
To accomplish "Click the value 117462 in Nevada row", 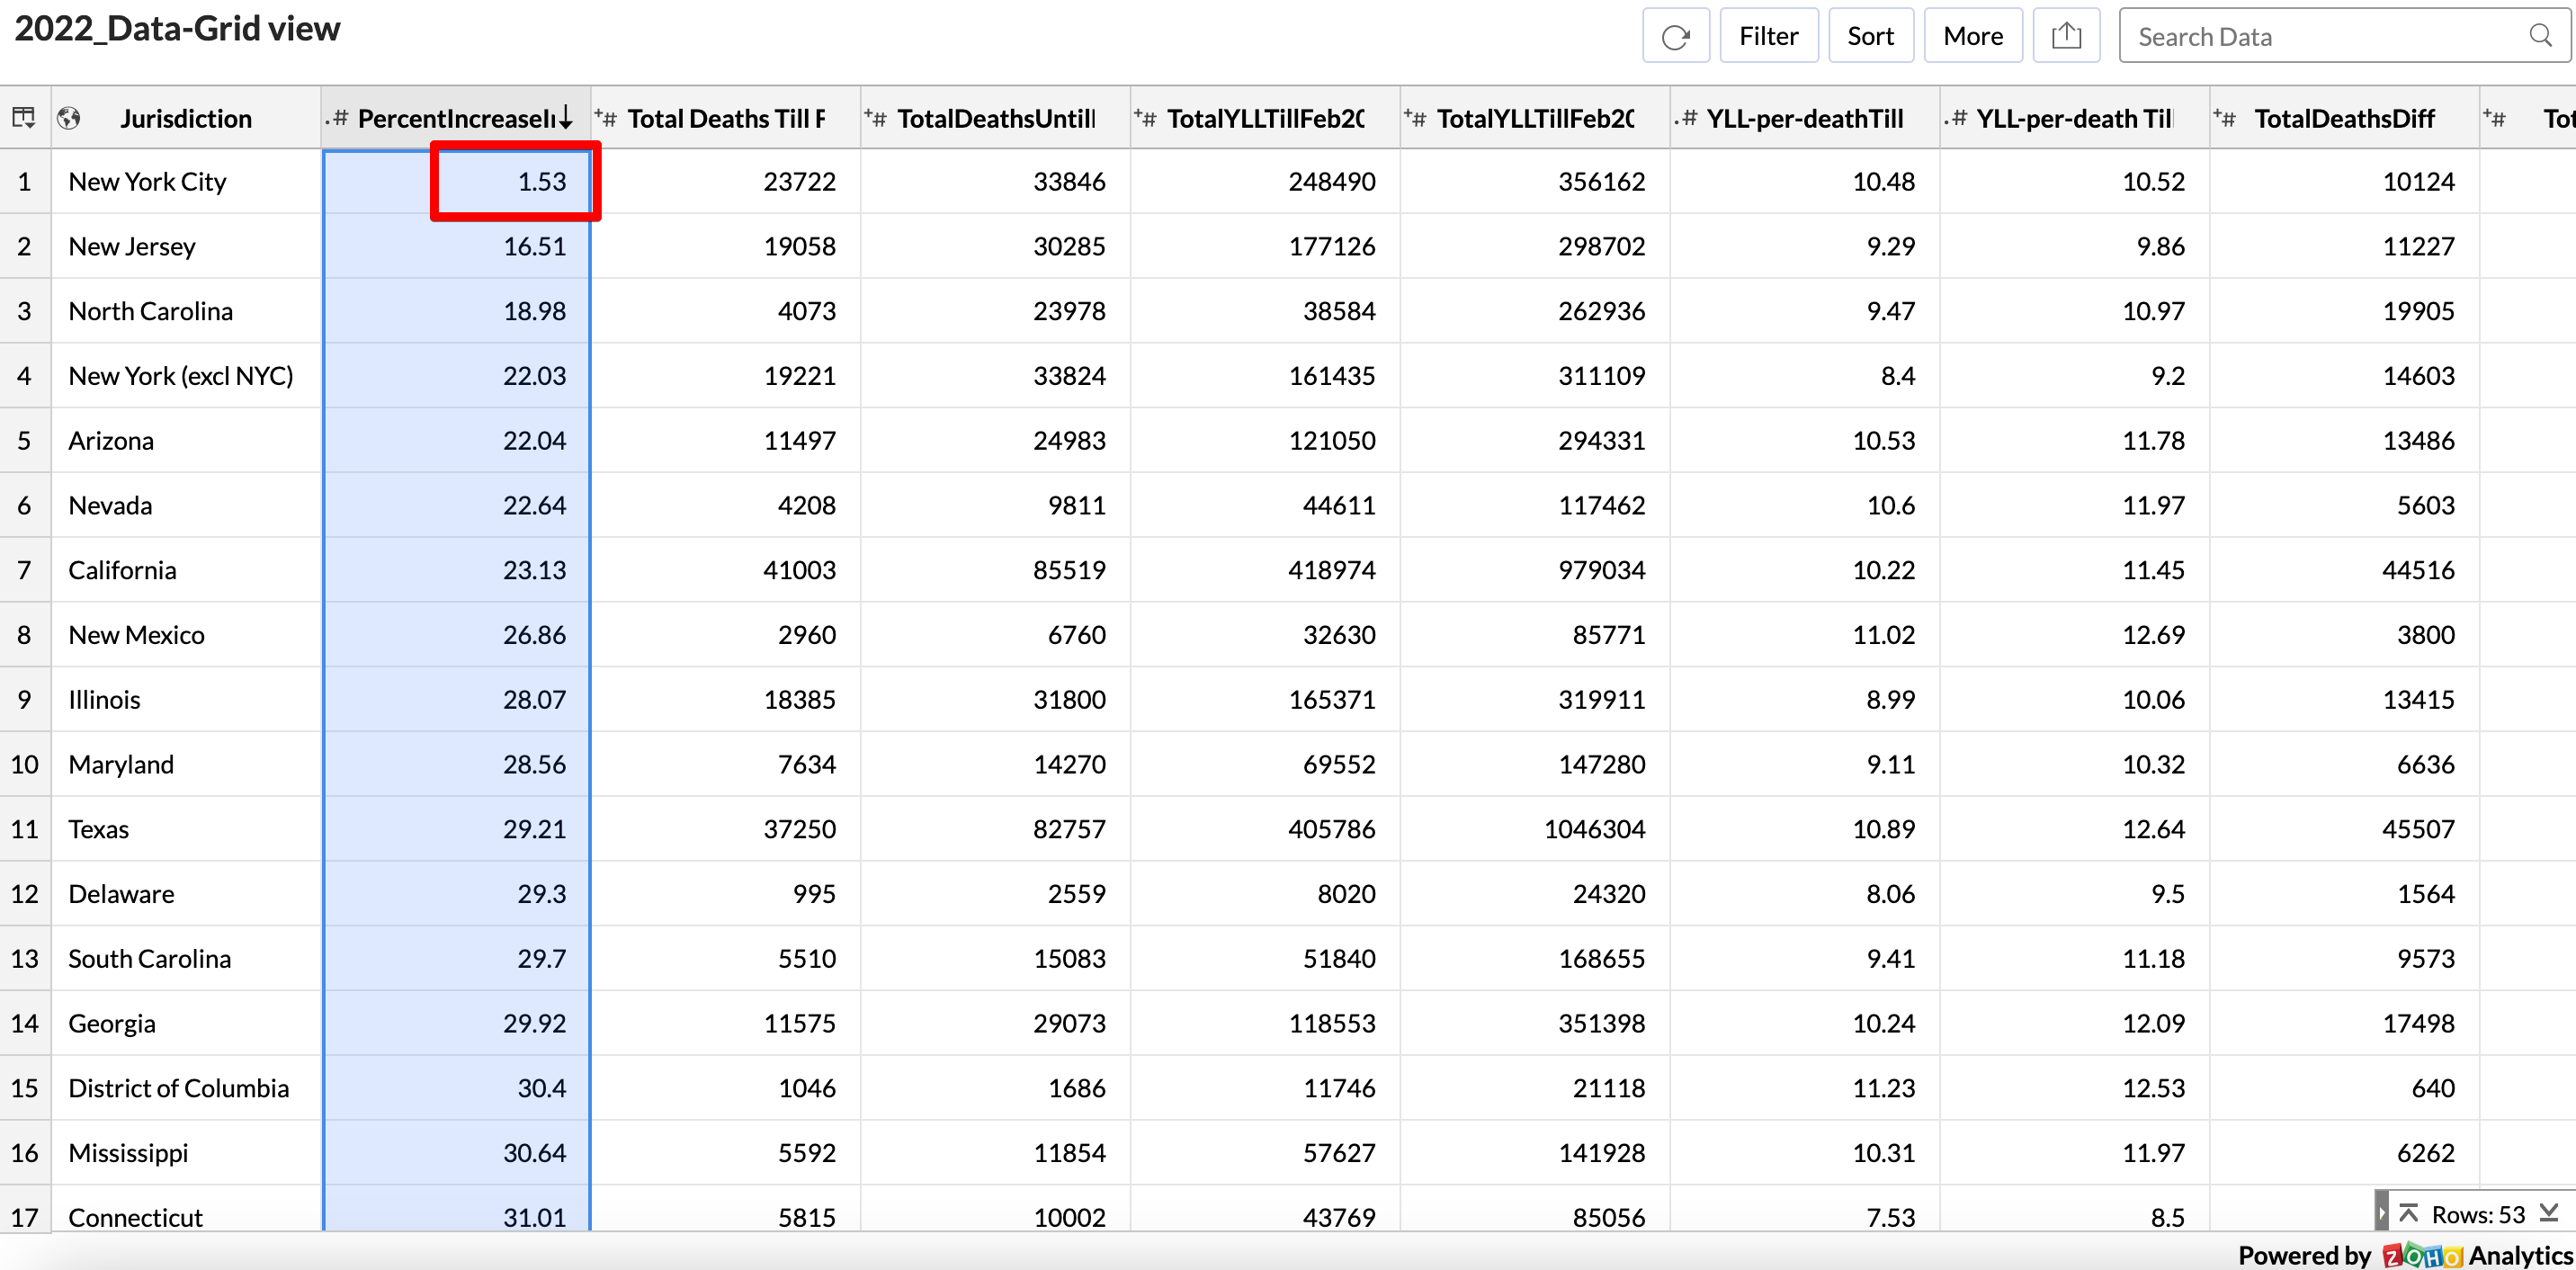I will coord(1601,505).
